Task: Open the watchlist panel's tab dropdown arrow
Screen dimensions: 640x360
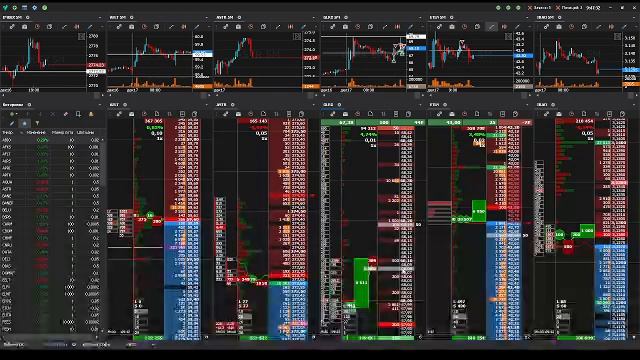Action: [x=100, y=105]
